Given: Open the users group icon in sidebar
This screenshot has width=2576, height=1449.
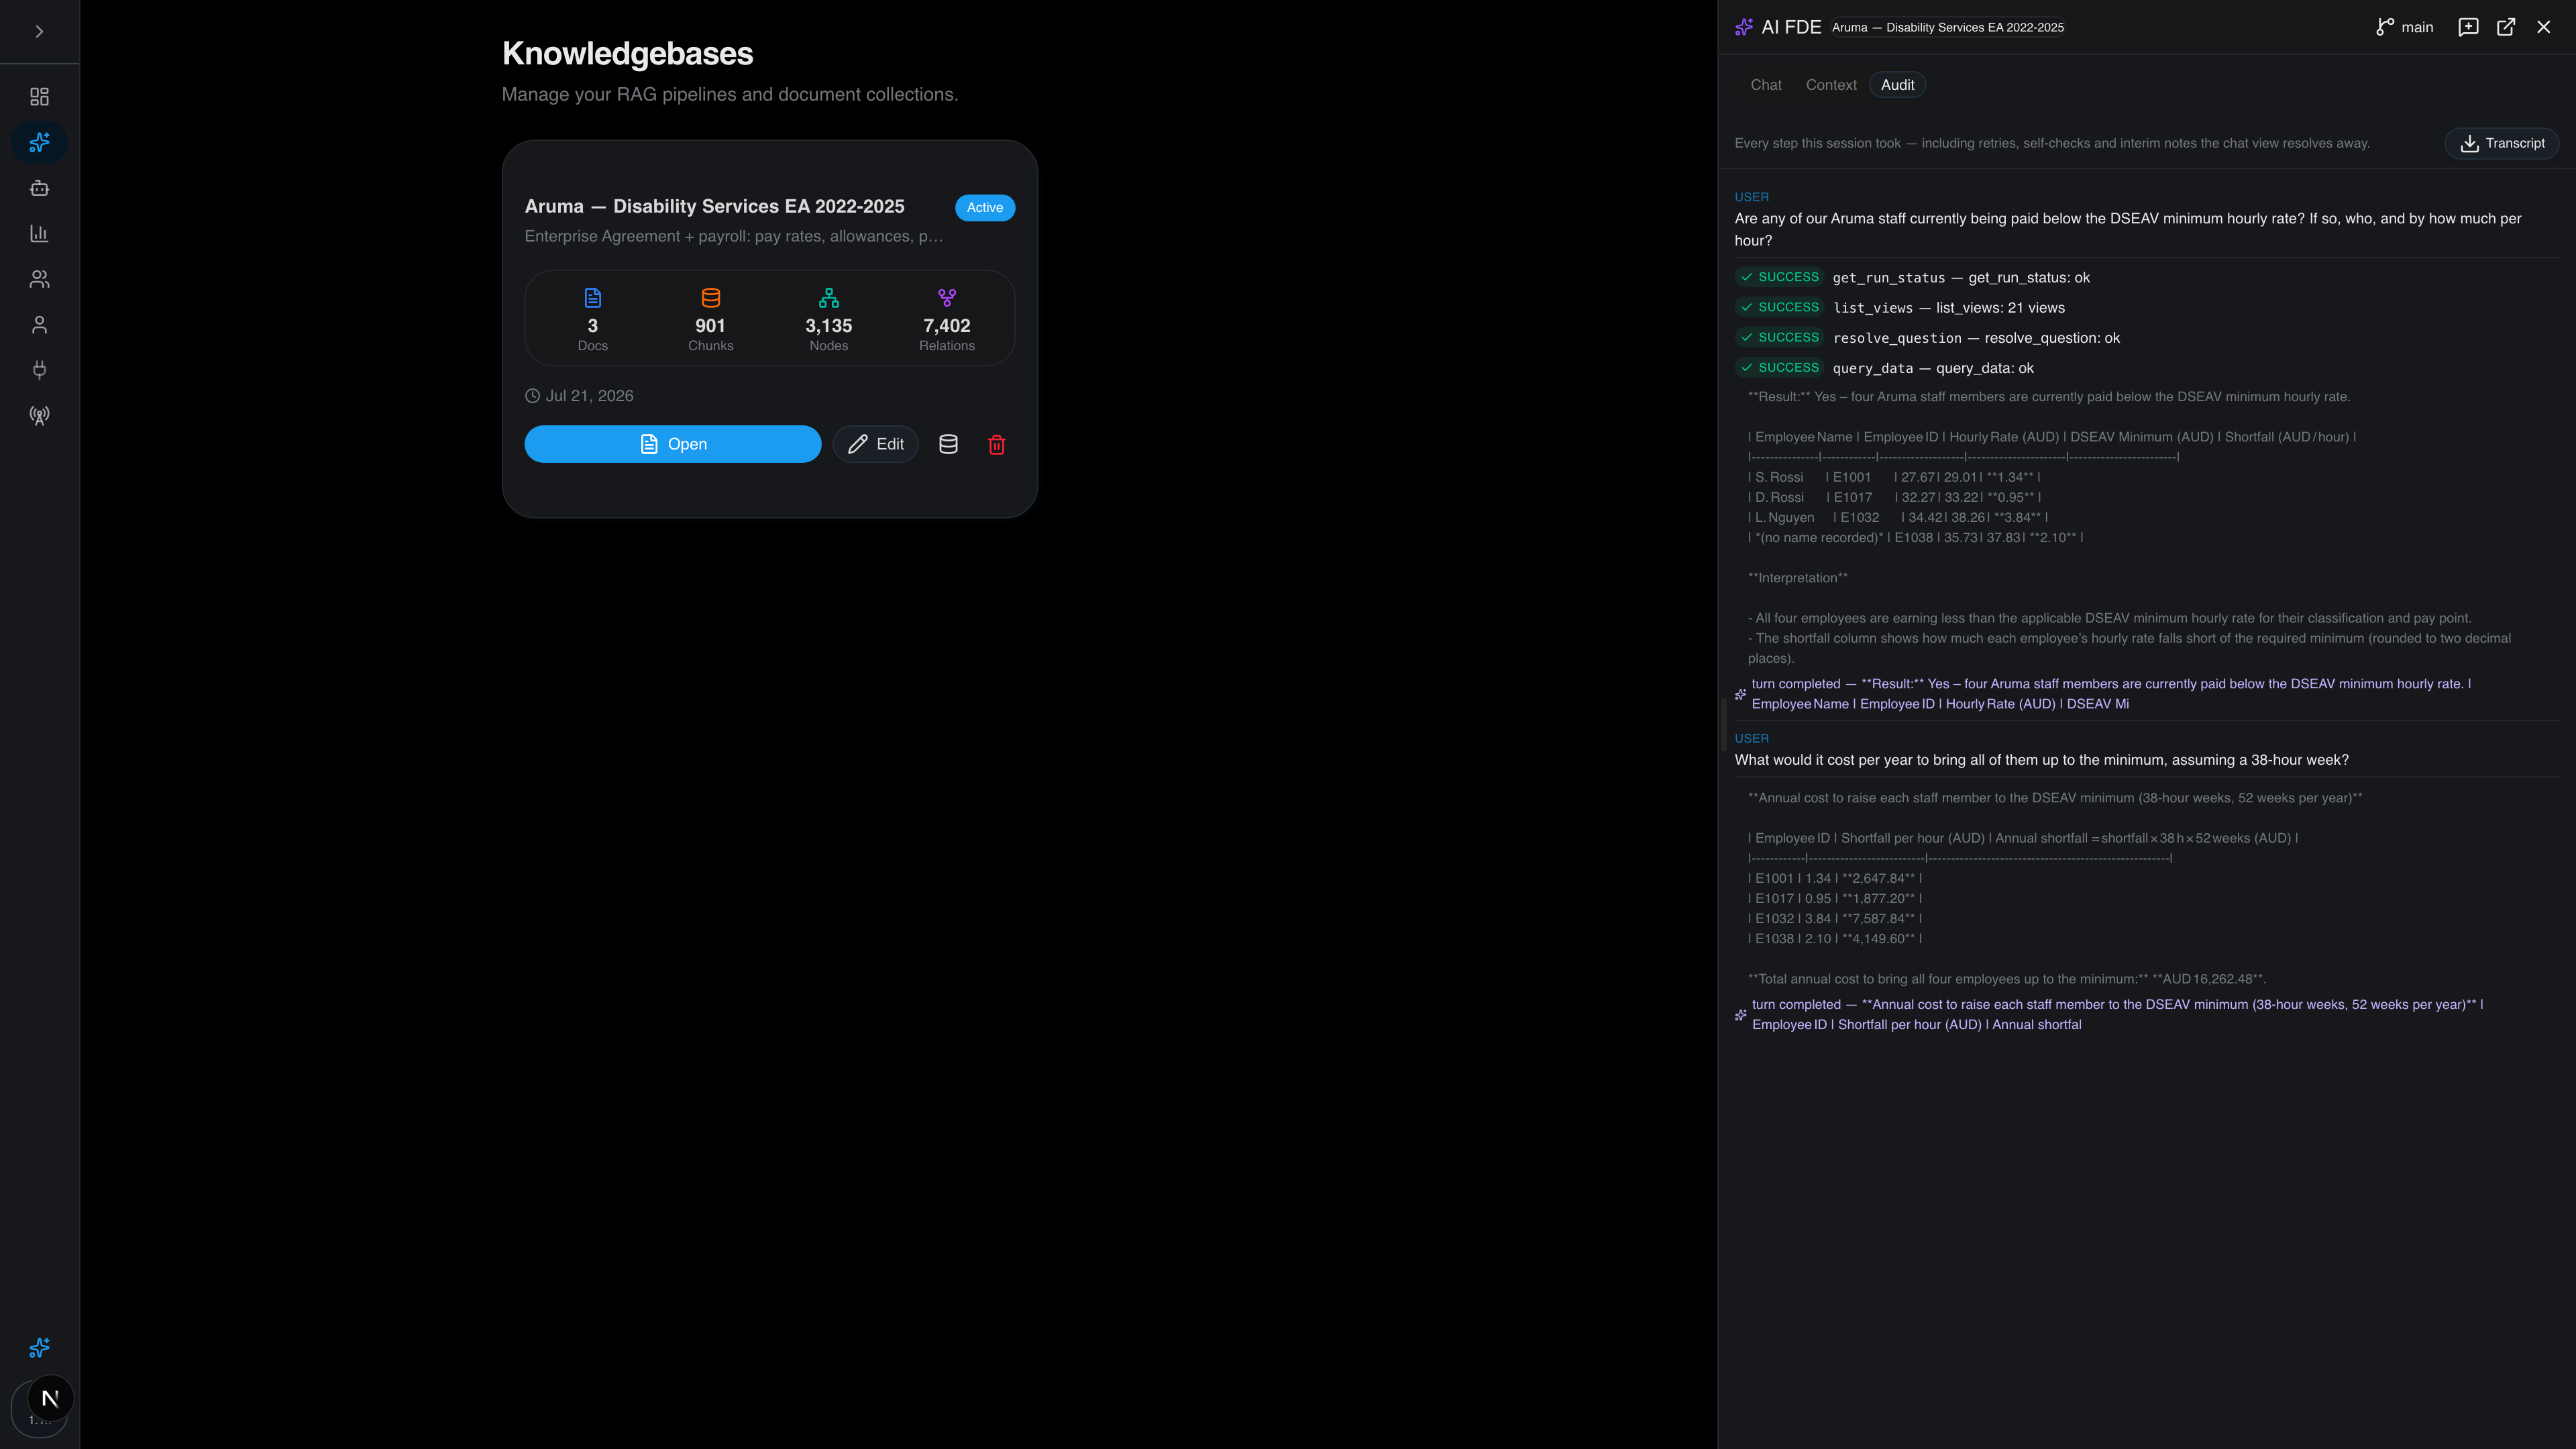Looking at the screenshot, I should pyautogui.click(x=39, y=279).
